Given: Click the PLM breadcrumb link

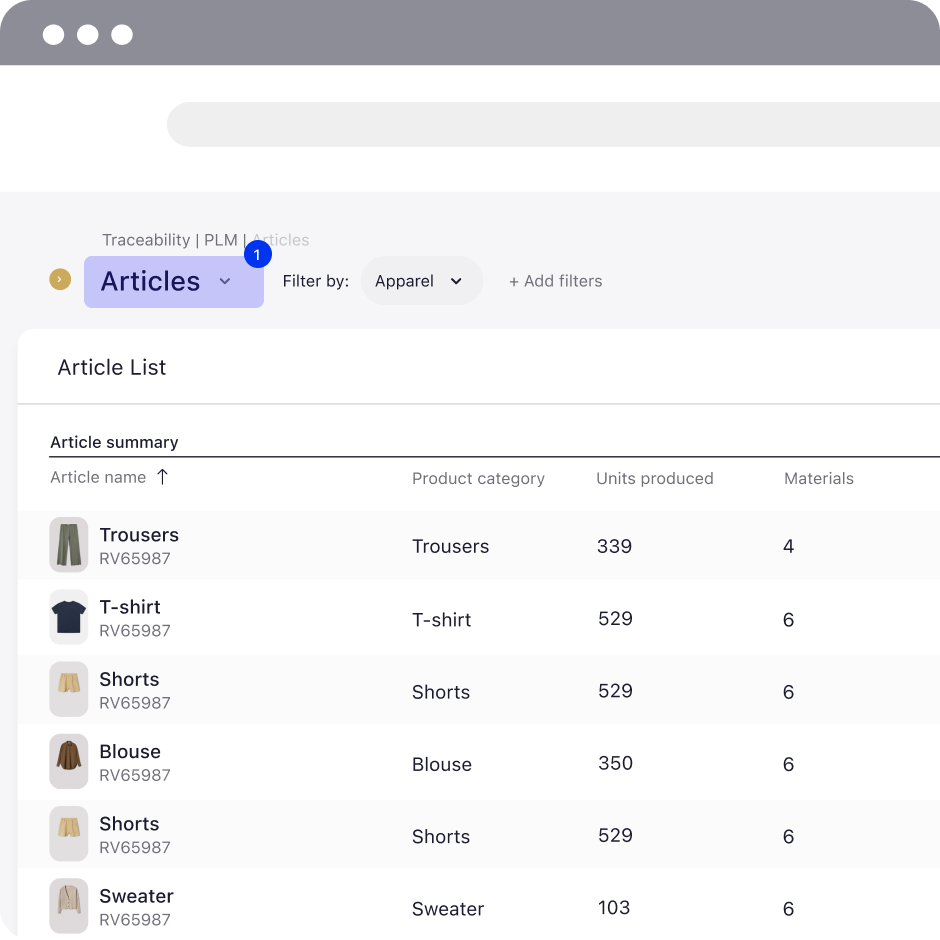Looking at the screenshot, I should (221, 240).
